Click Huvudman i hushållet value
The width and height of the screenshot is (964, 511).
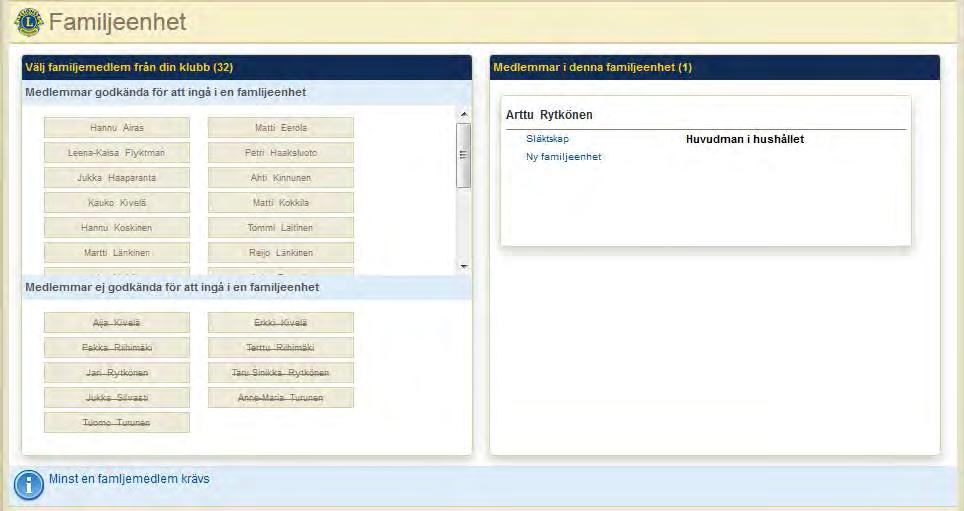(745, 140)
